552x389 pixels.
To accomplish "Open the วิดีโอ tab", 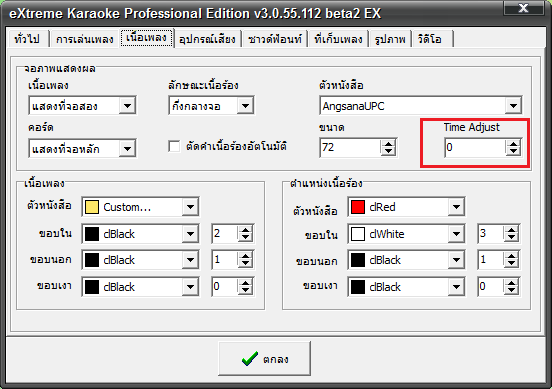I will click(432, 39).
